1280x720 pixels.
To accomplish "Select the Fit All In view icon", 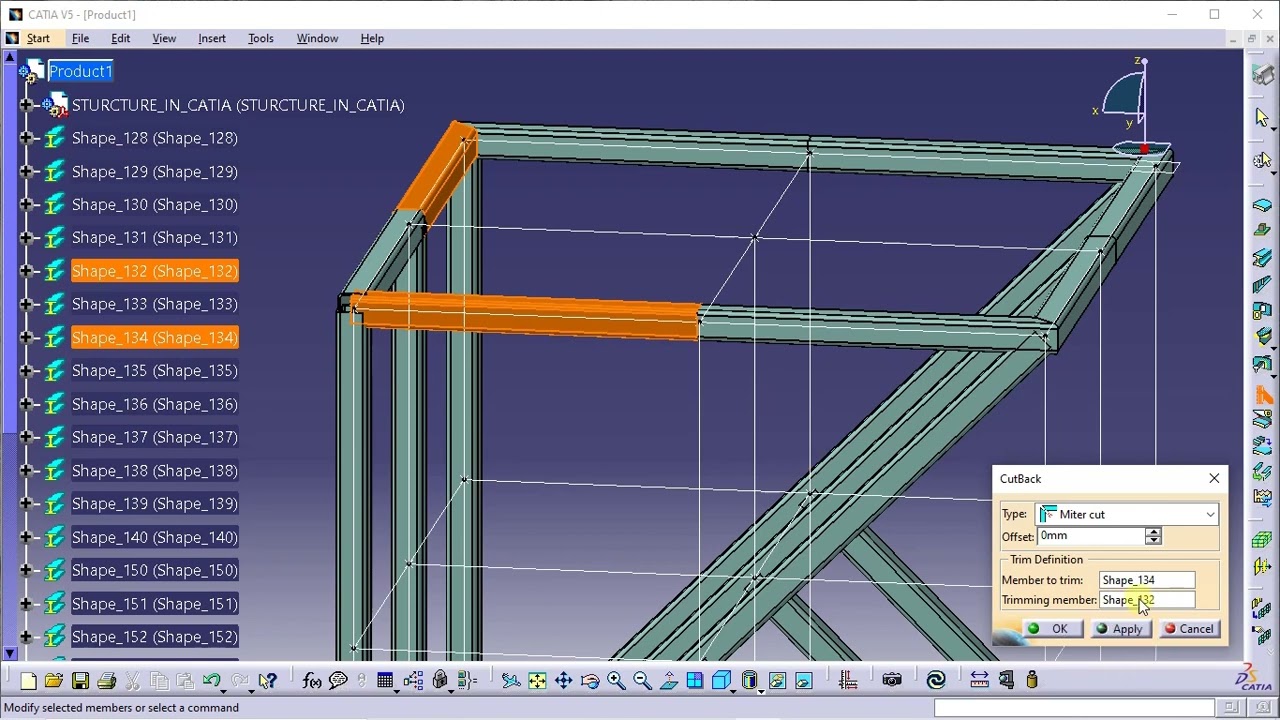I will [537, 681].
